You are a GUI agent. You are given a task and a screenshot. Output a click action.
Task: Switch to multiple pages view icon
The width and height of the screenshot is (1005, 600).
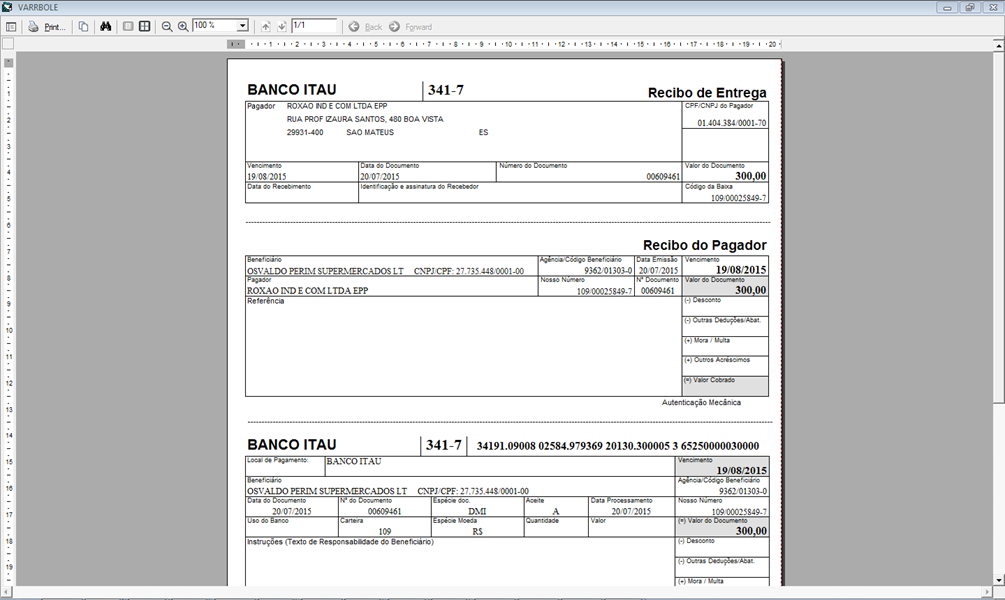[145, 26]
